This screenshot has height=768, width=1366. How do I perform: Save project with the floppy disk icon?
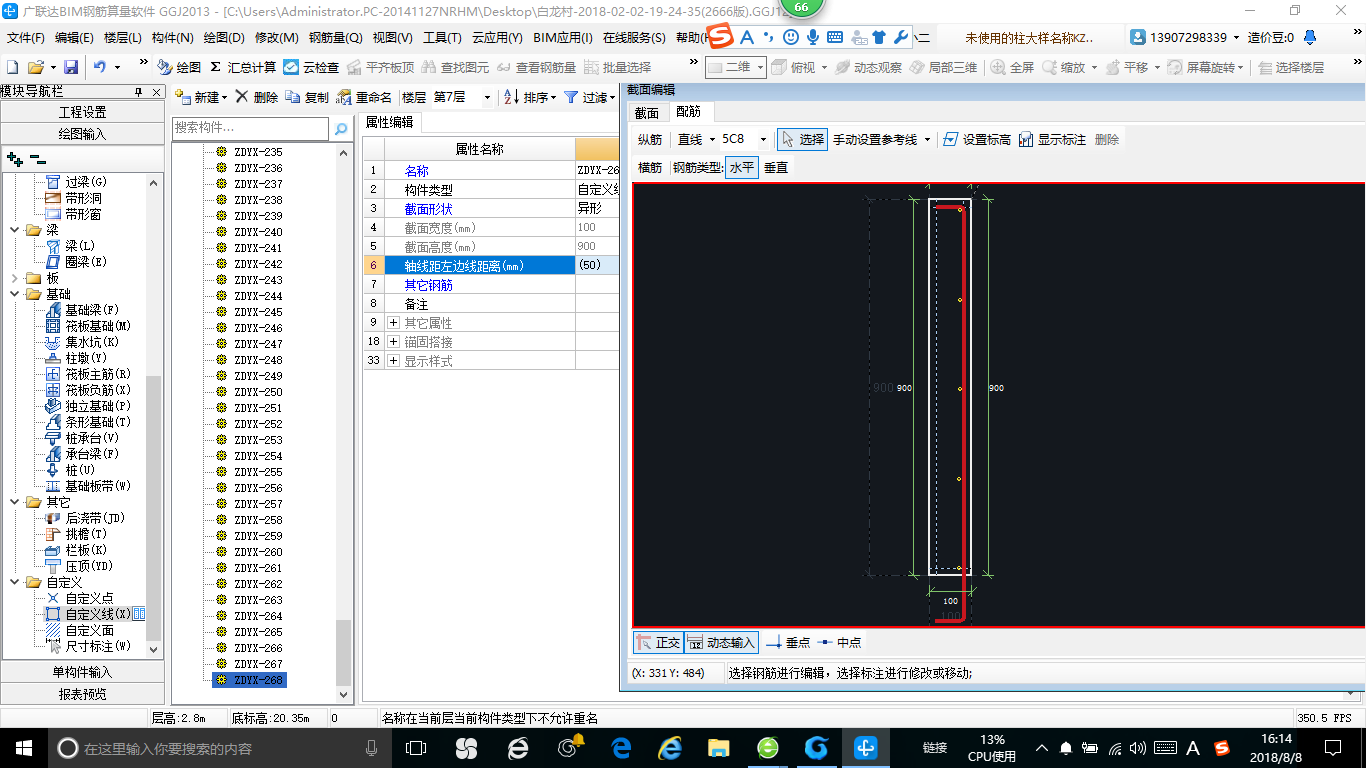(71, 67)
